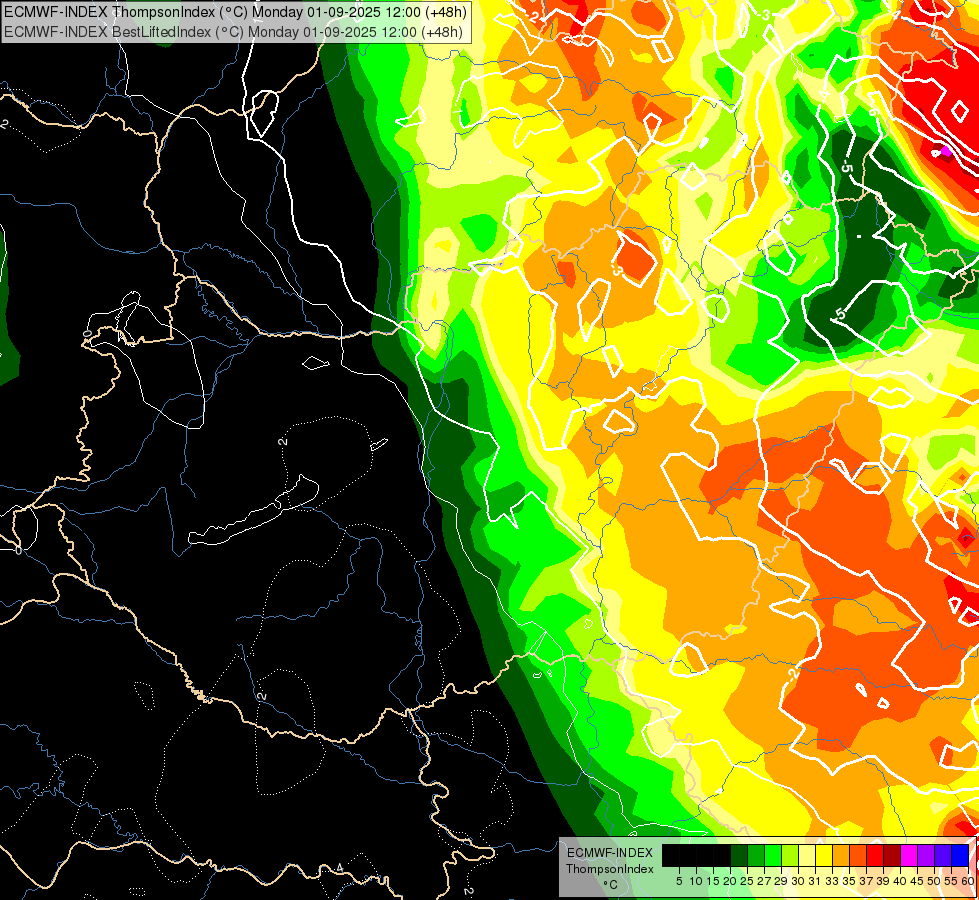Image resolution: width=979 pixels, height=900 pixels.
Task: Click the legend tick value "40"
Action: point(900,881)
